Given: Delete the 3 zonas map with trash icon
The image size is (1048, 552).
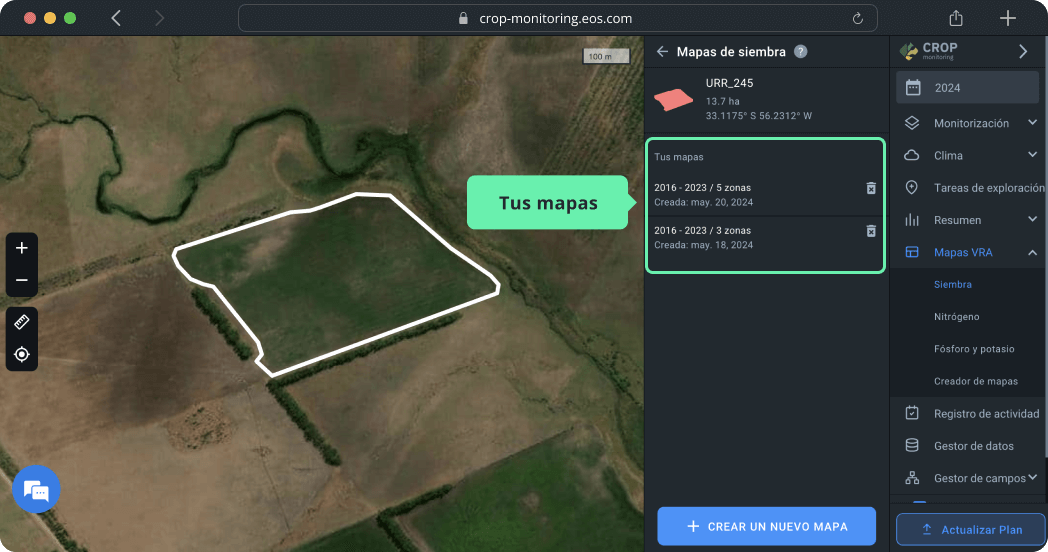Looking at the screenshot, I should pos(870,231).
